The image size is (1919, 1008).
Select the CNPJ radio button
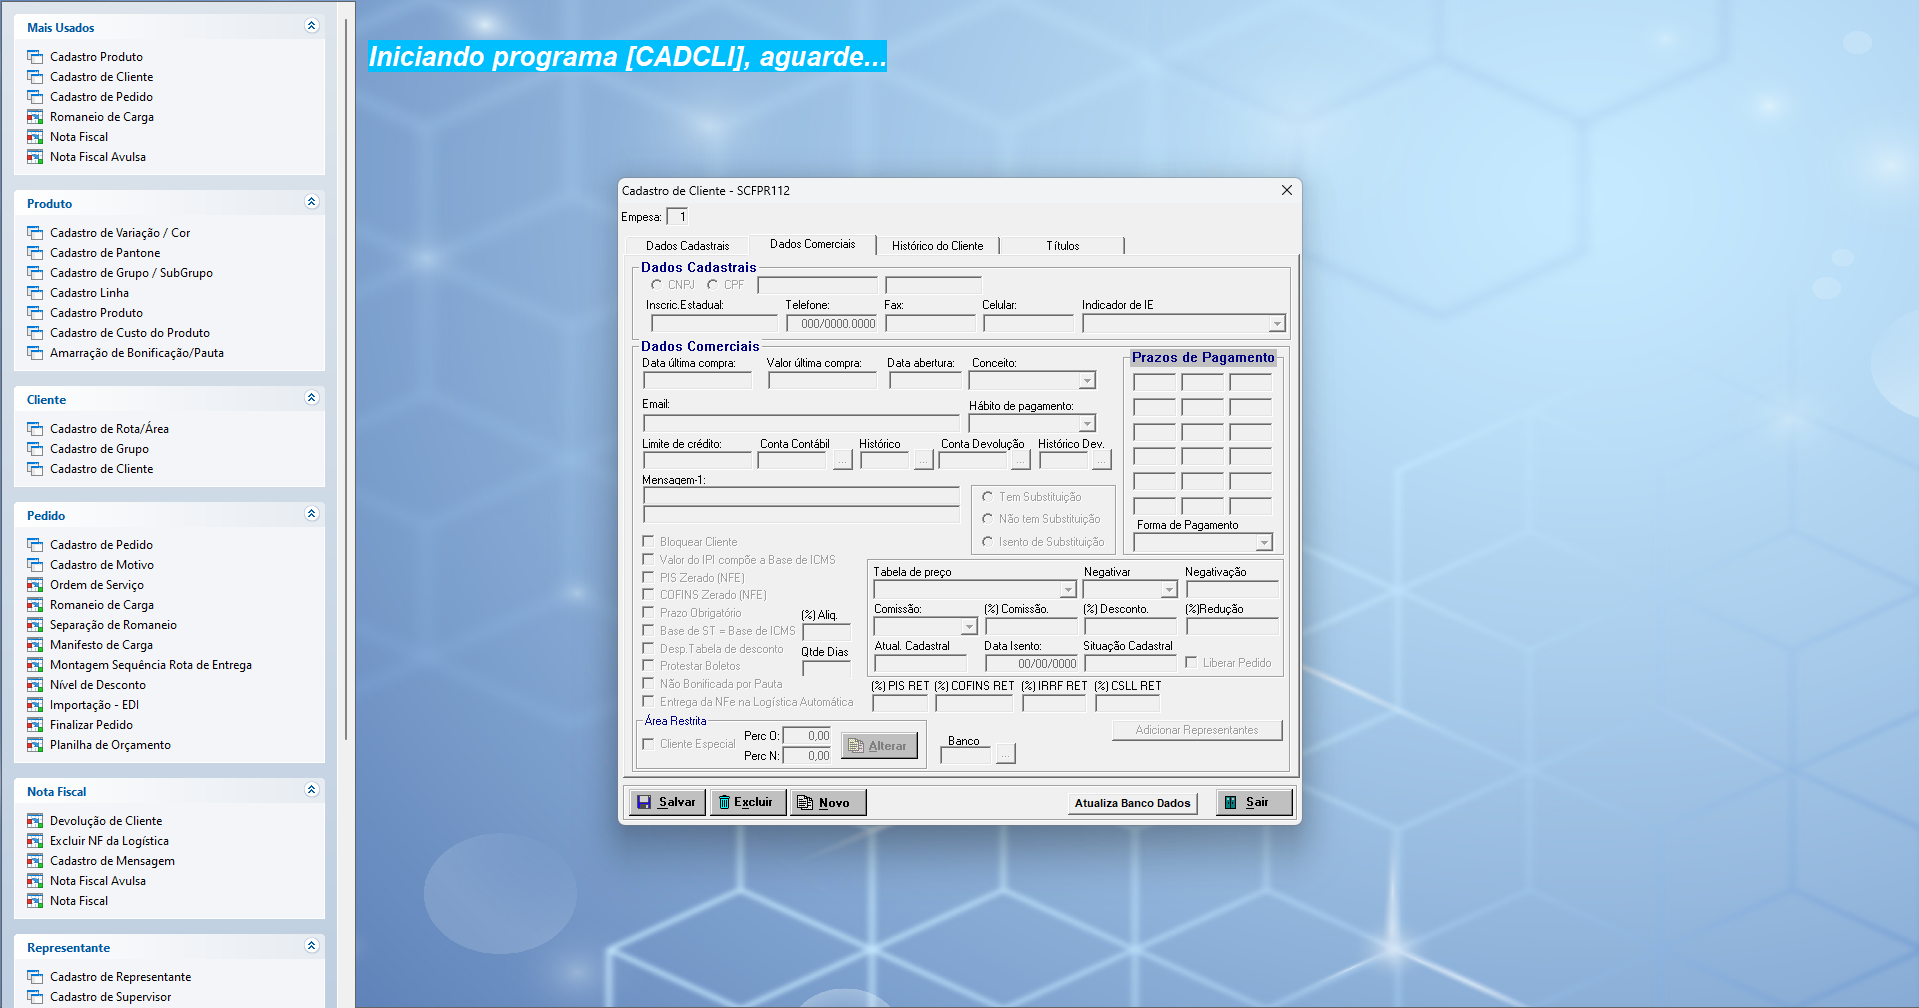pyautogui.click(x=657, y=285)
